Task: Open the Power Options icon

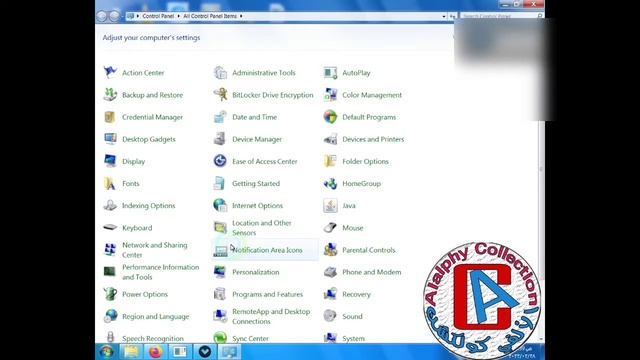Action: (110, 294)
